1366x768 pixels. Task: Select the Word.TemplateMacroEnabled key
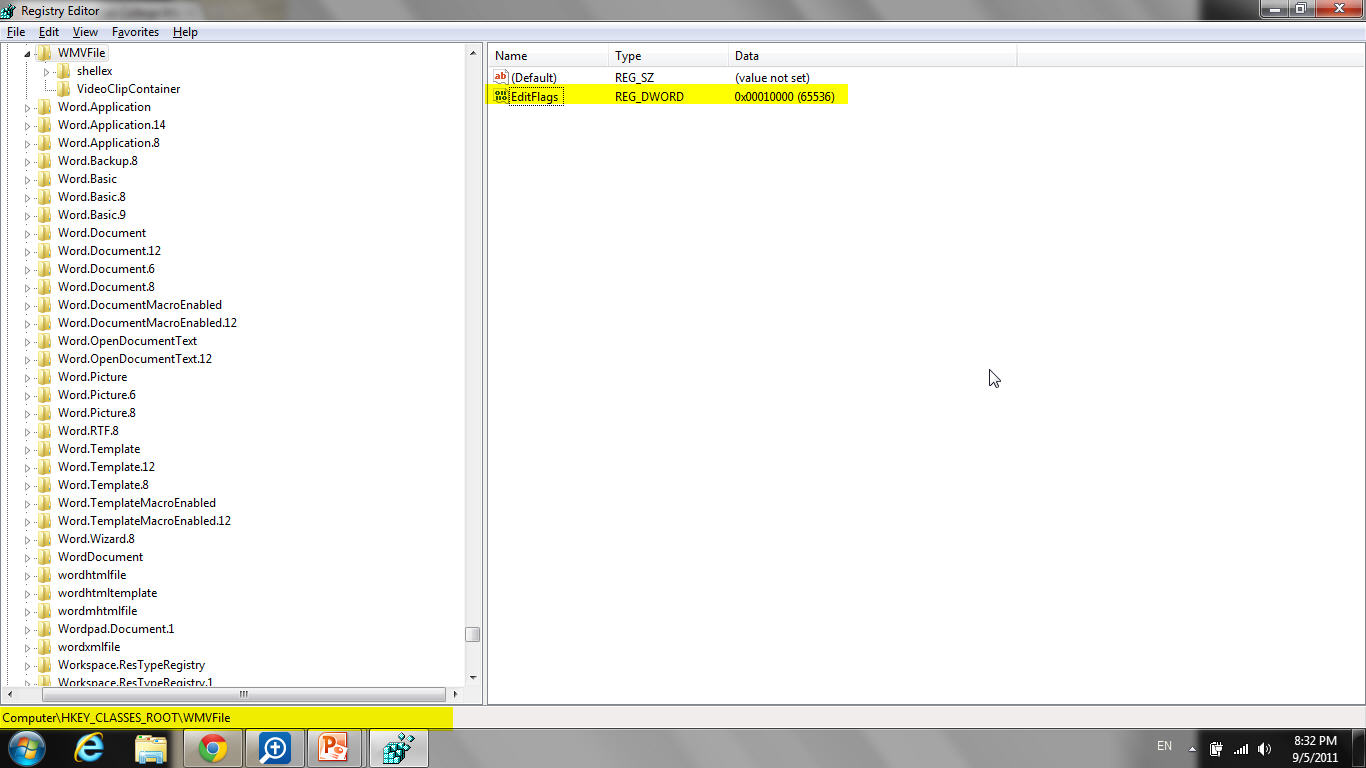[x=137, y=503]
